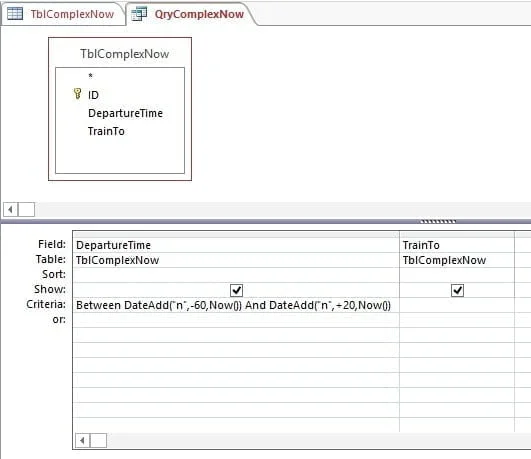Screen dimensions: 531x459
Task: Click the Between DateAdd criteria expression
Action: point(233,305)
